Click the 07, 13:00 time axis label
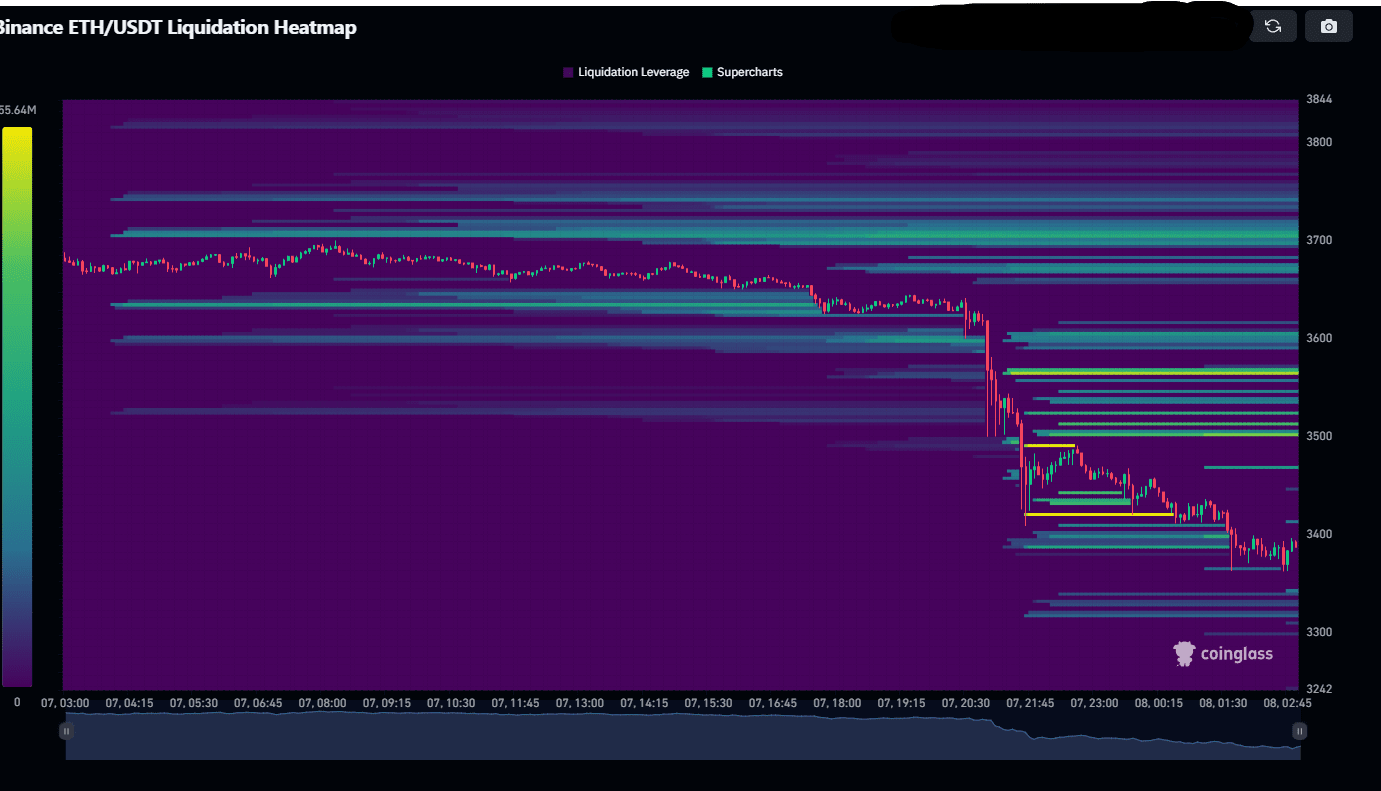 [x=580, y=703]
